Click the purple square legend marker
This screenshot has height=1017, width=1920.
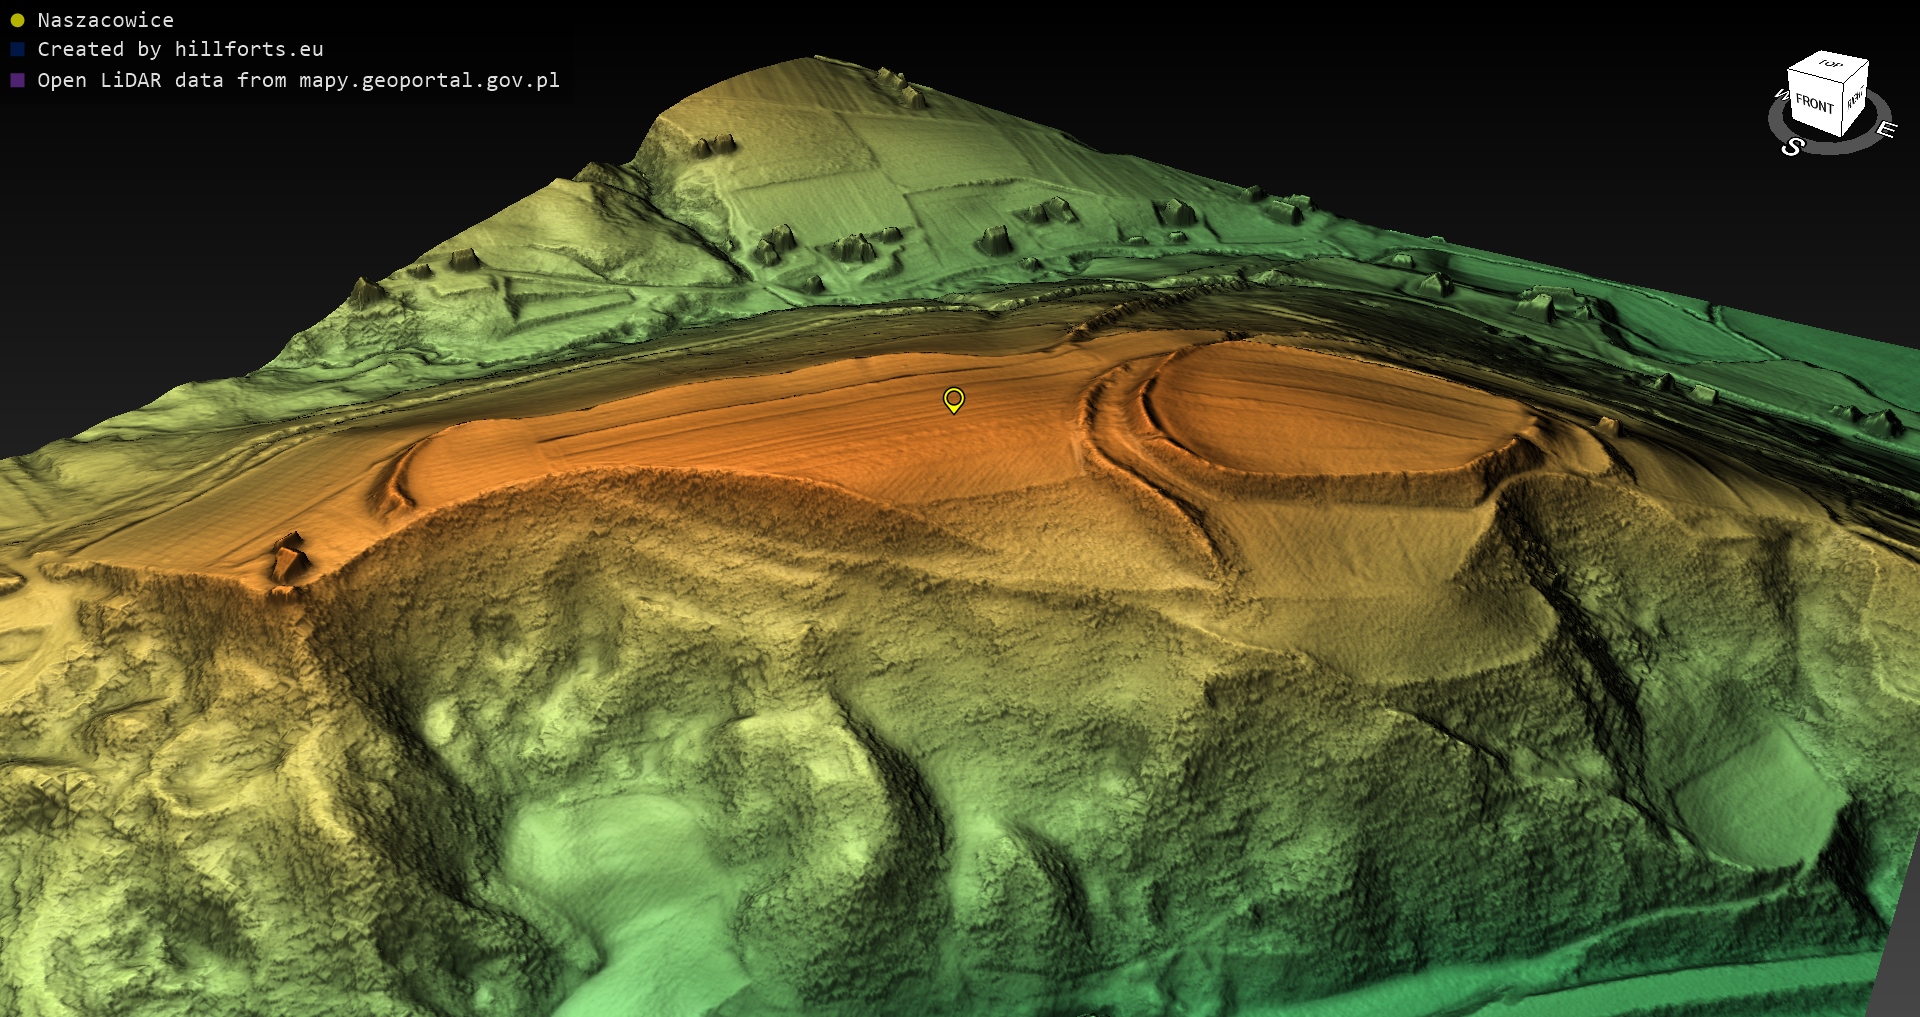[x=17, y=80]
